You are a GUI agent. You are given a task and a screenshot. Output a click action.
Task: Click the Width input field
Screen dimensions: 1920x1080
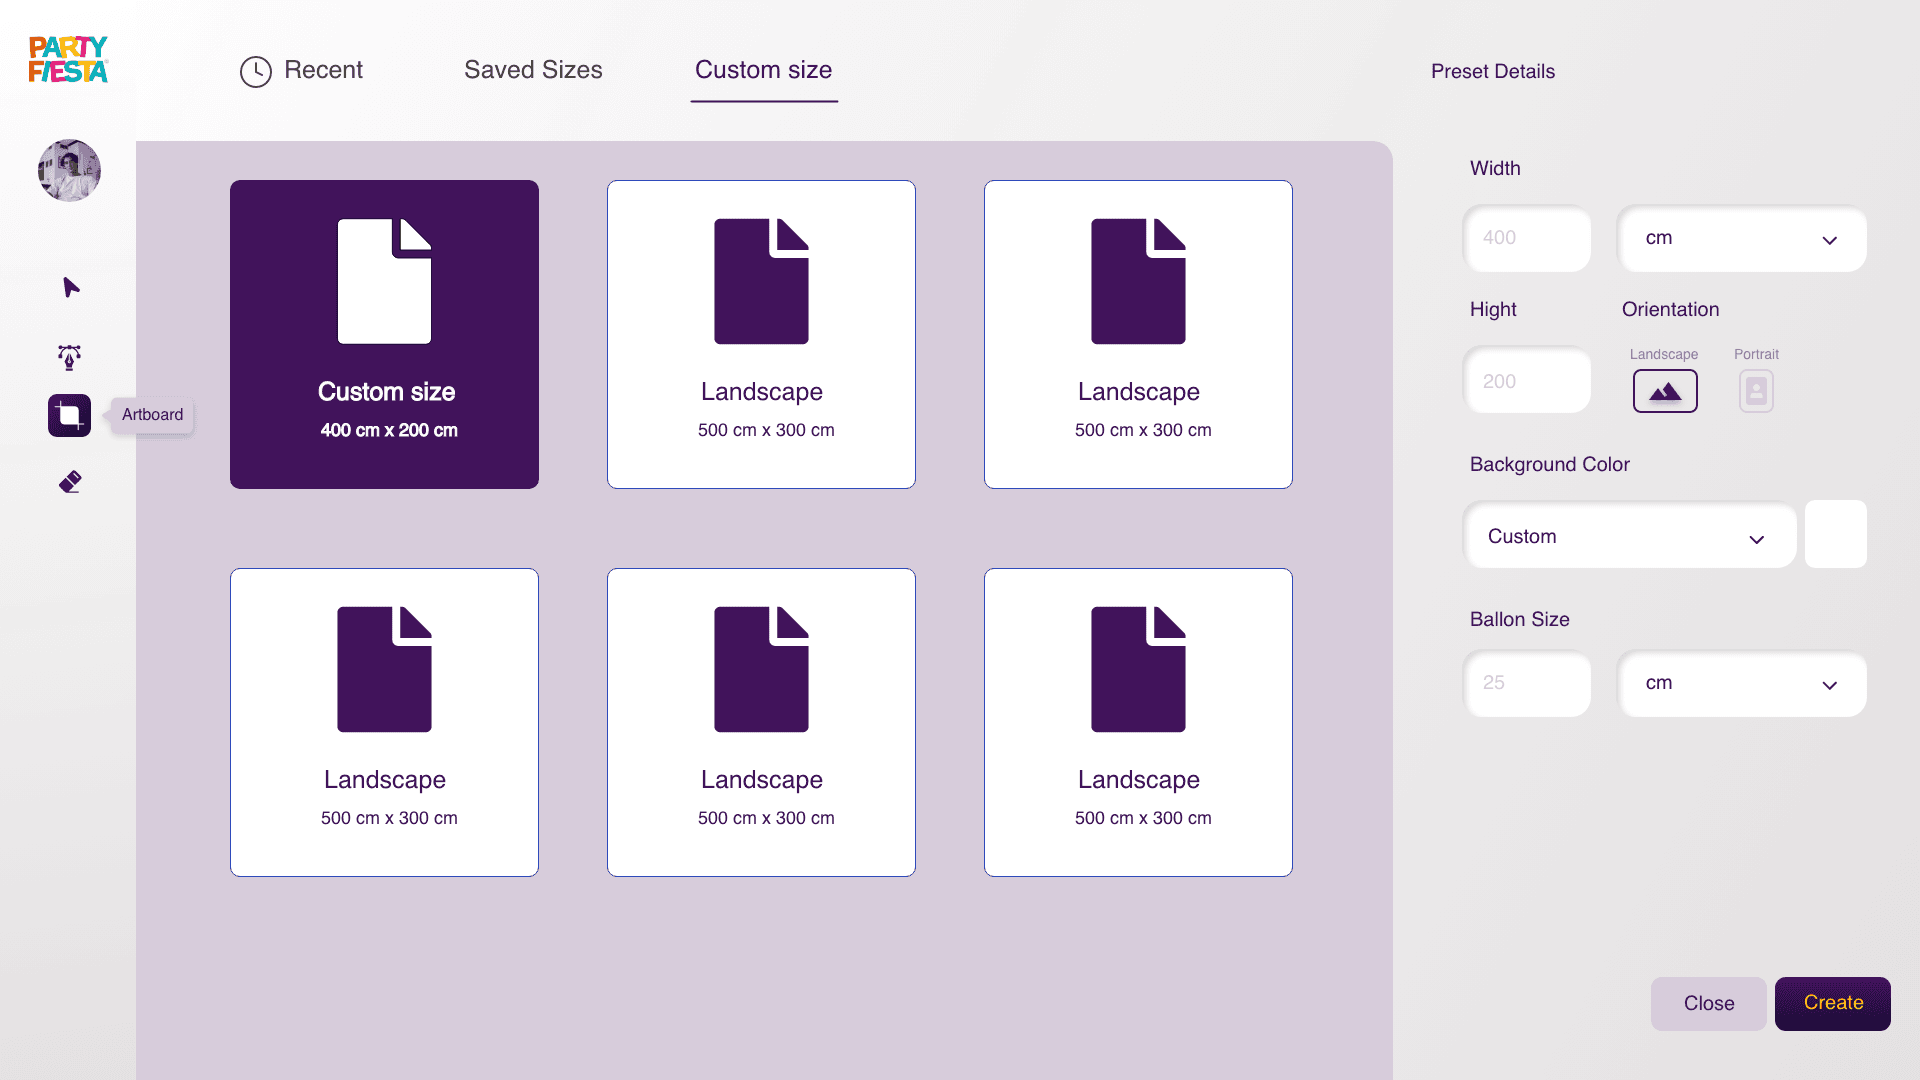point(1527,239)
